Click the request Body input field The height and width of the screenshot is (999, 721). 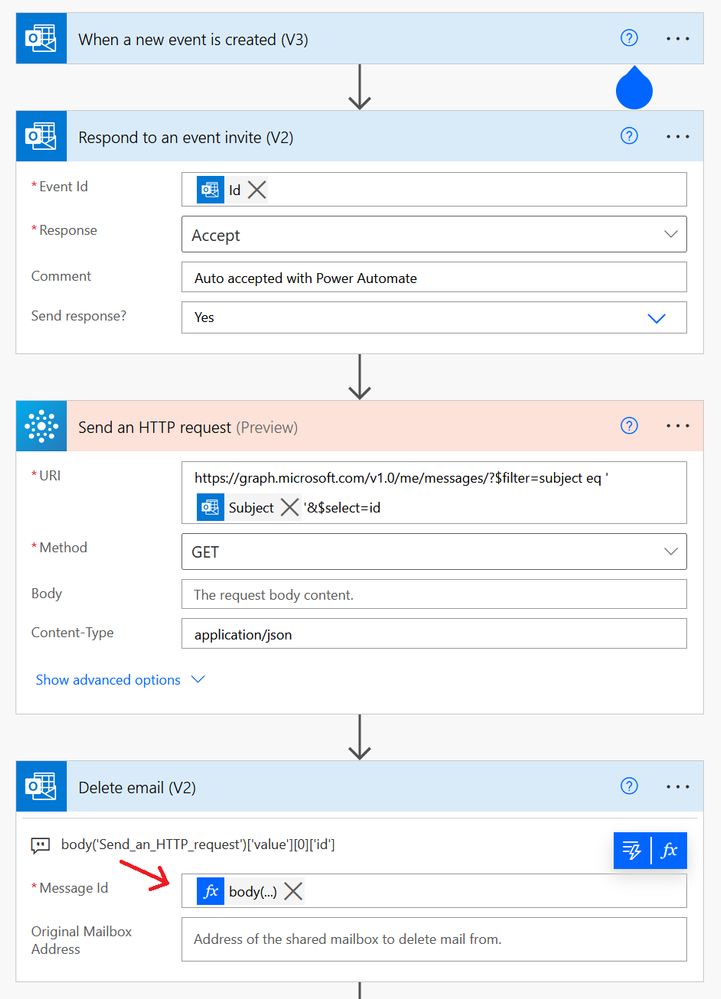[x=434, y=594]
